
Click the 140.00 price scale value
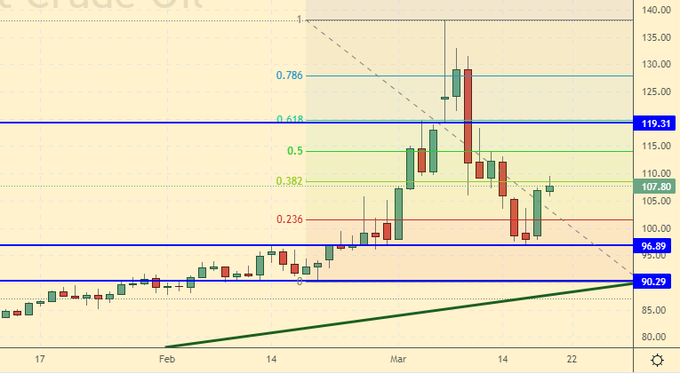[x=657, y=10]
